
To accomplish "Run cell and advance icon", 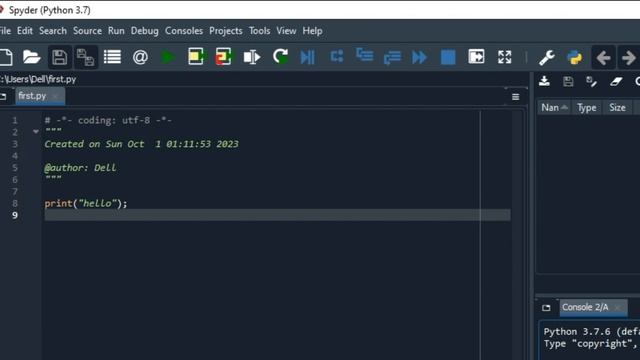I will 223,57.
